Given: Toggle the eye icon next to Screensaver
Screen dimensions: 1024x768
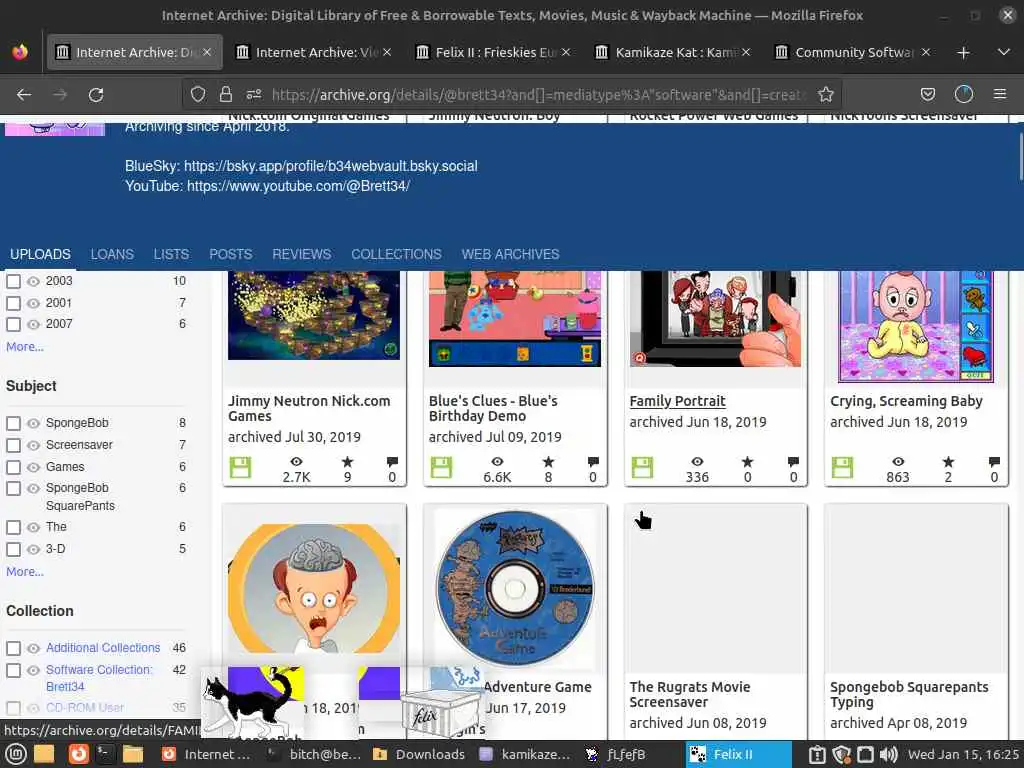Looking at the screenshot, I should click(33, 445).
